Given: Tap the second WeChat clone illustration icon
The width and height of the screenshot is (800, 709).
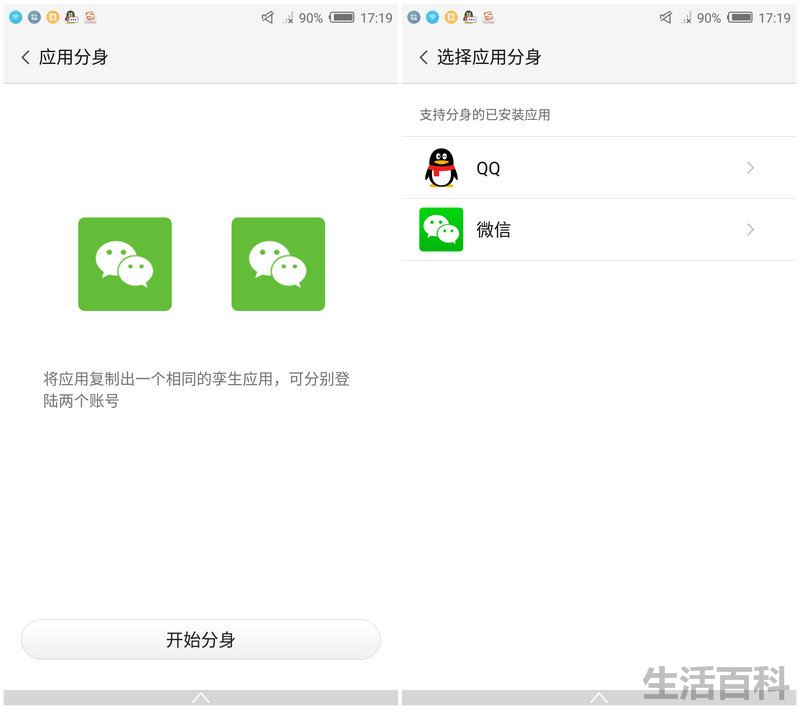Looking at the screenshot, I should 278,264.
